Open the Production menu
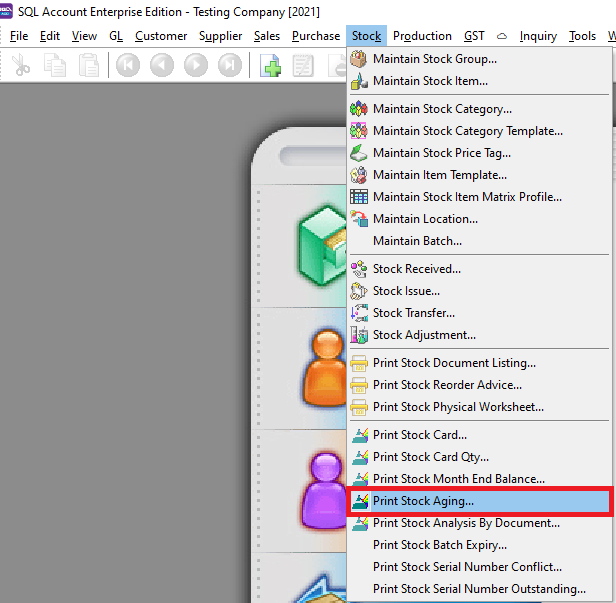Screen dimensions: 616x603 point(422,36)
